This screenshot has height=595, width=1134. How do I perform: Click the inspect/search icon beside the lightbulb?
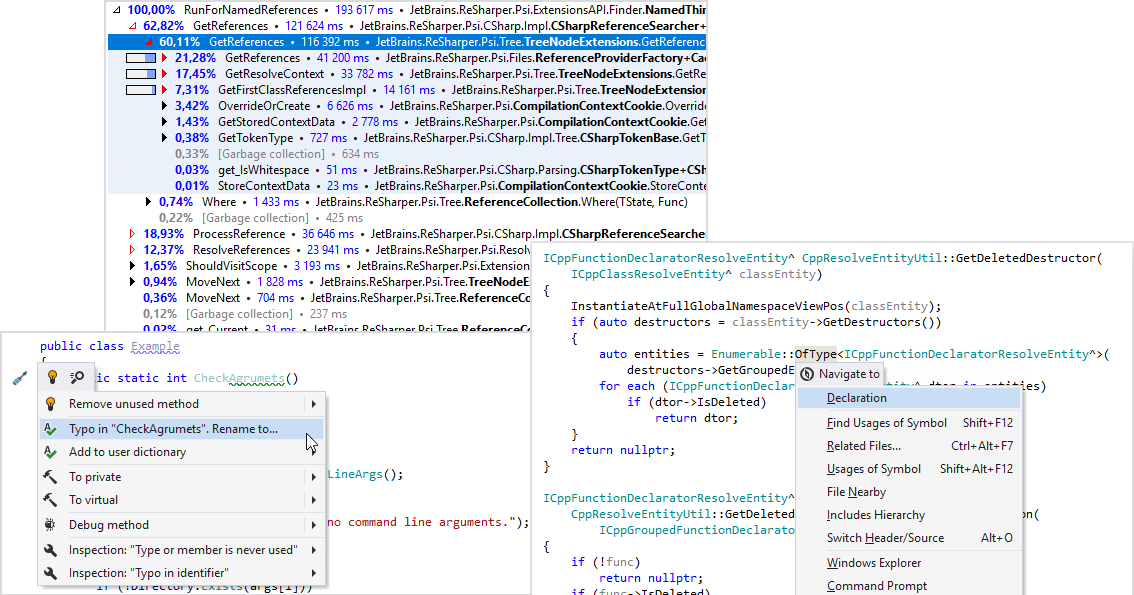(76, 377)
